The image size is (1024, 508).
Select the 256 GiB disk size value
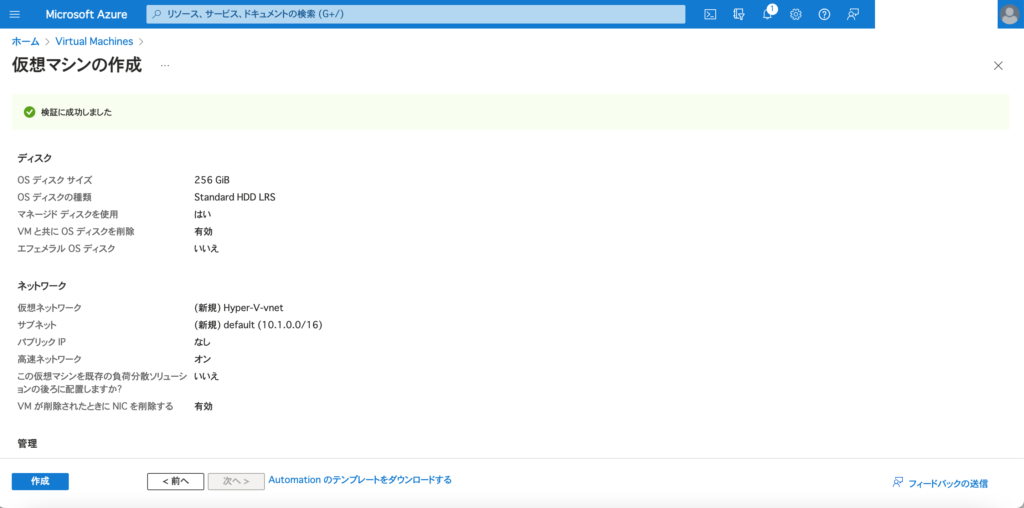pyautogui.click(x=212, y=180)
